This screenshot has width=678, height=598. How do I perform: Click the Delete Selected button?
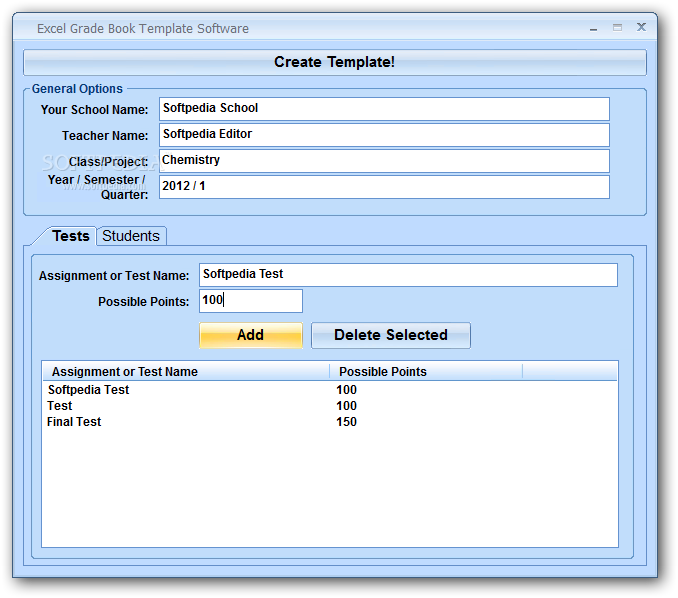pyautogui.click(x=391, y=335)
